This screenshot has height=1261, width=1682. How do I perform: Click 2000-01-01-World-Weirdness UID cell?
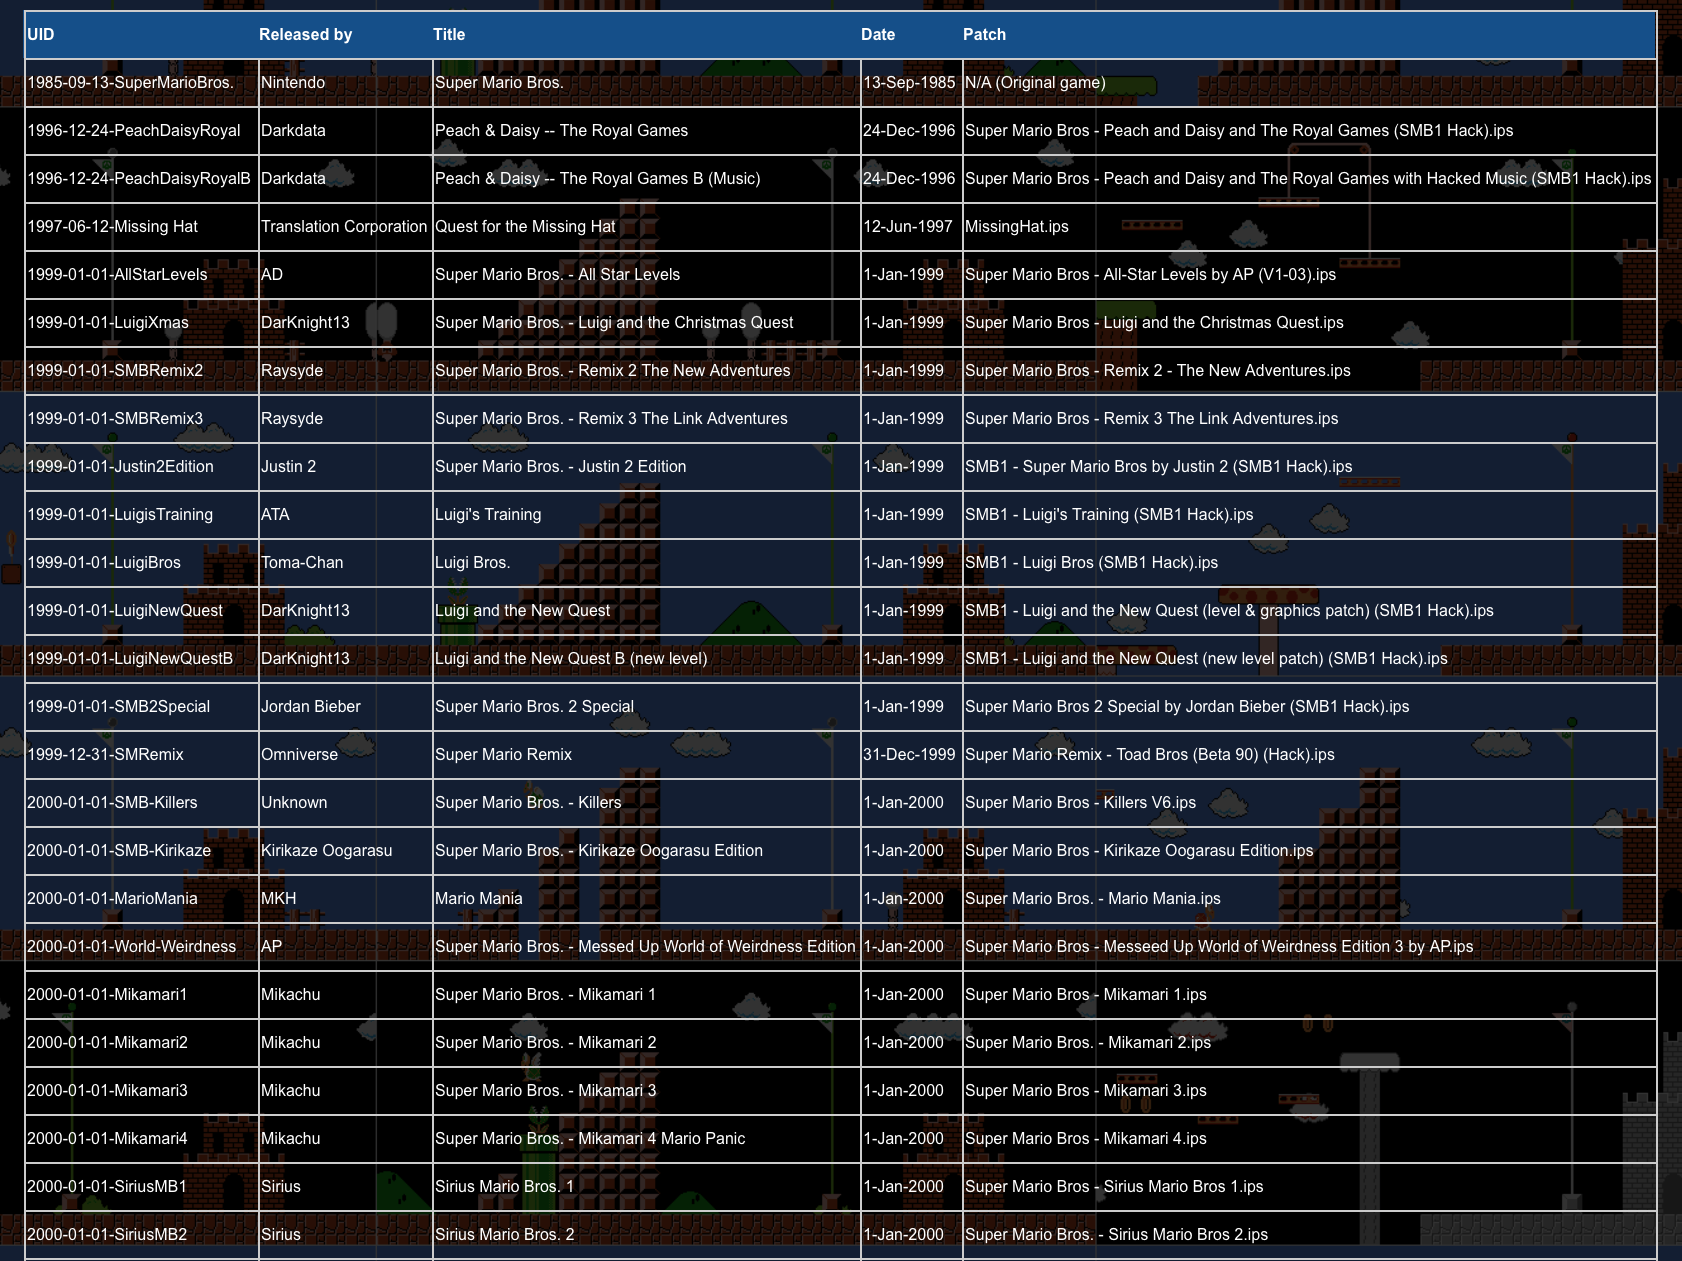pyautogui.click(x=141, y=947)
